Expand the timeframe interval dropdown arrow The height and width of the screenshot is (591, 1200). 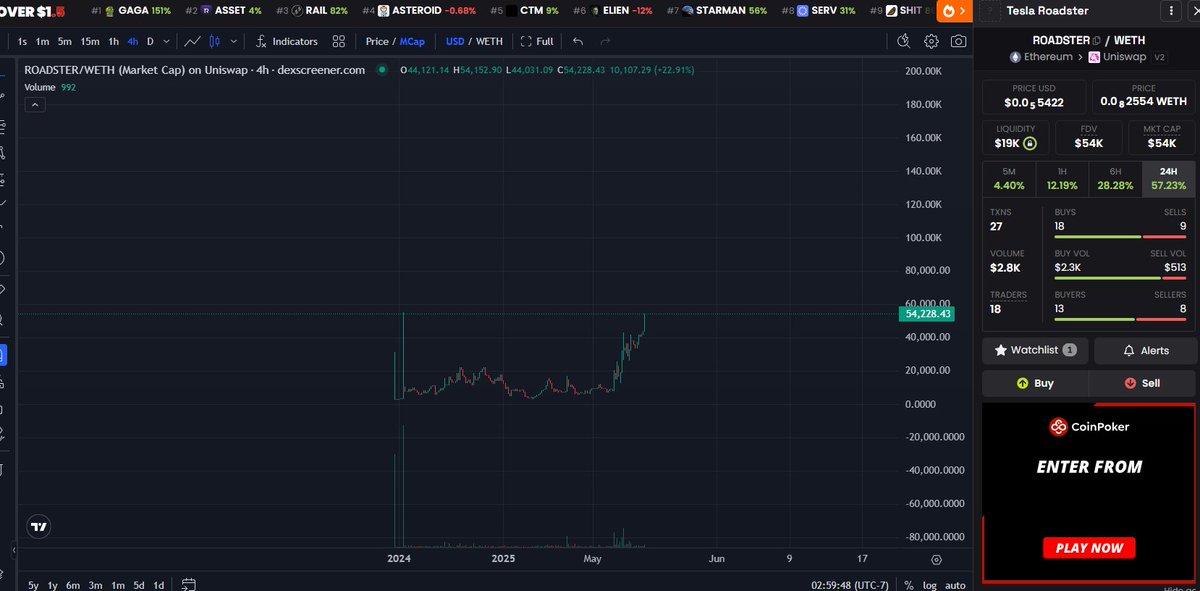coord(164,41)
